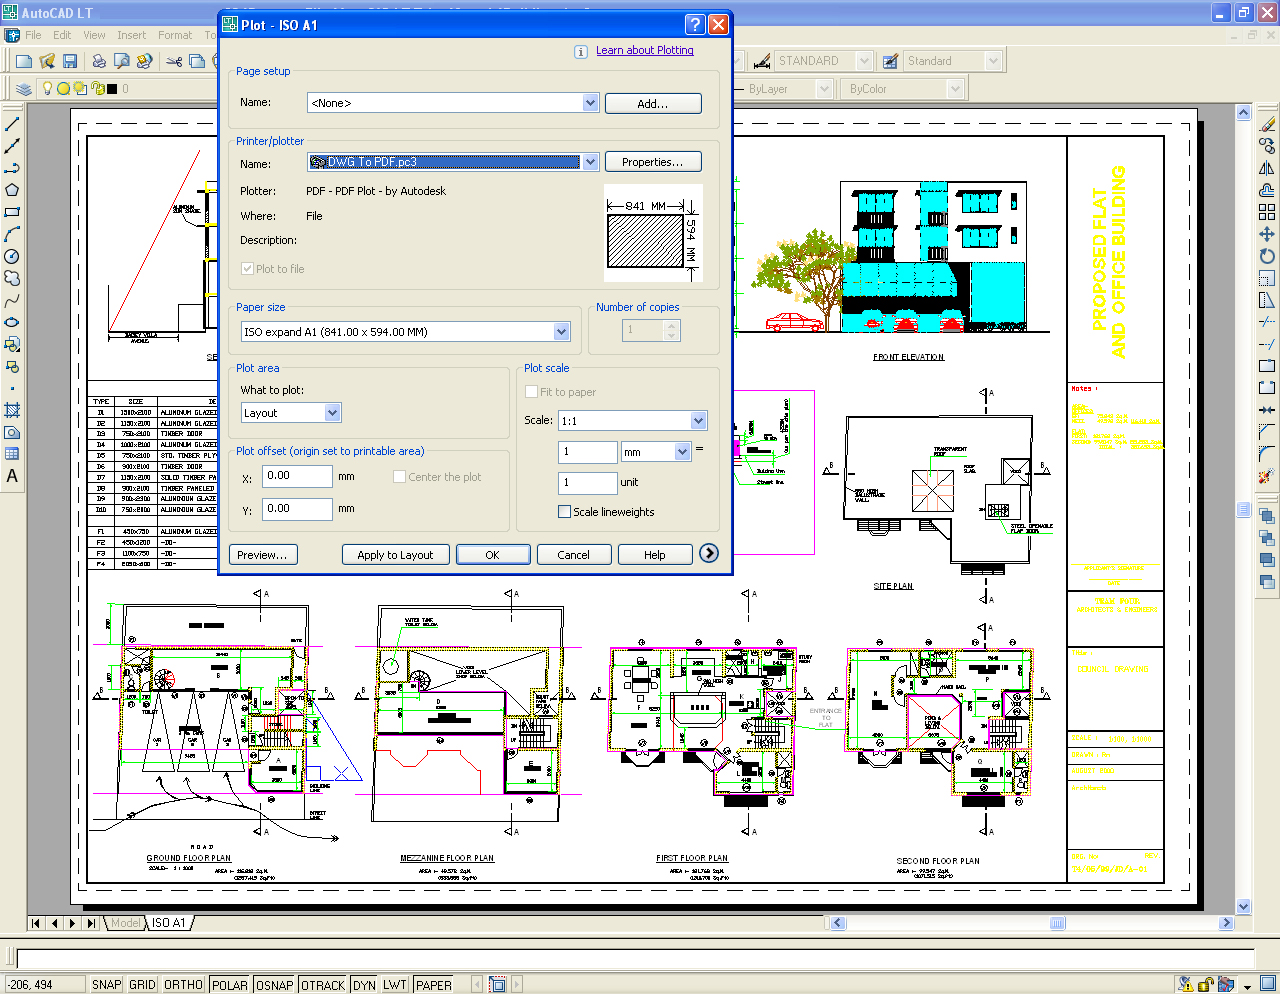
Task: Open the Insert menu
Action: point(131,35)
